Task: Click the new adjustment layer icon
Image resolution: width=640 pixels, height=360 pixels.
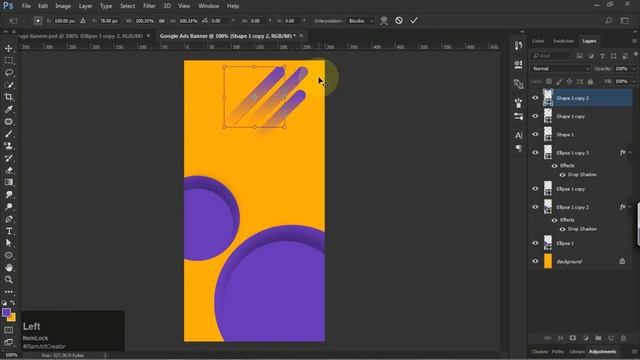Action: [586, 338]
